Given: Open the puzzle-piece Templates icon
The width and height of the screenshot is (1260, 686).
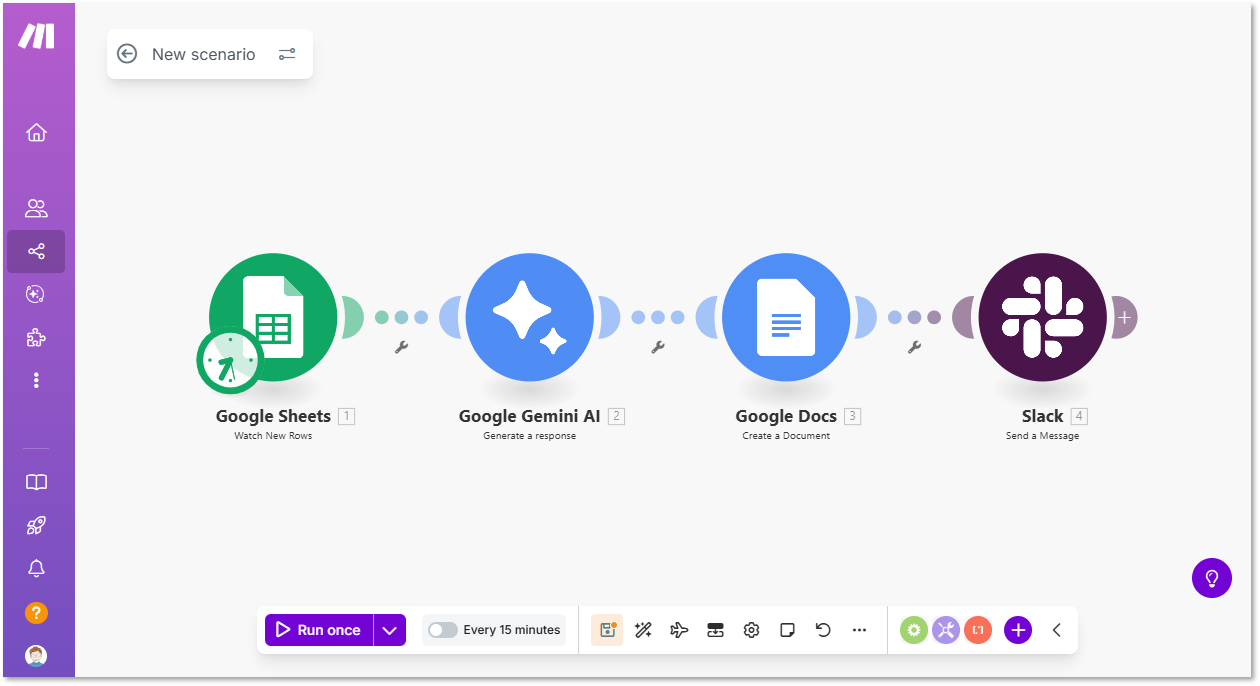Looking at the screenshot, I should 36,337.
